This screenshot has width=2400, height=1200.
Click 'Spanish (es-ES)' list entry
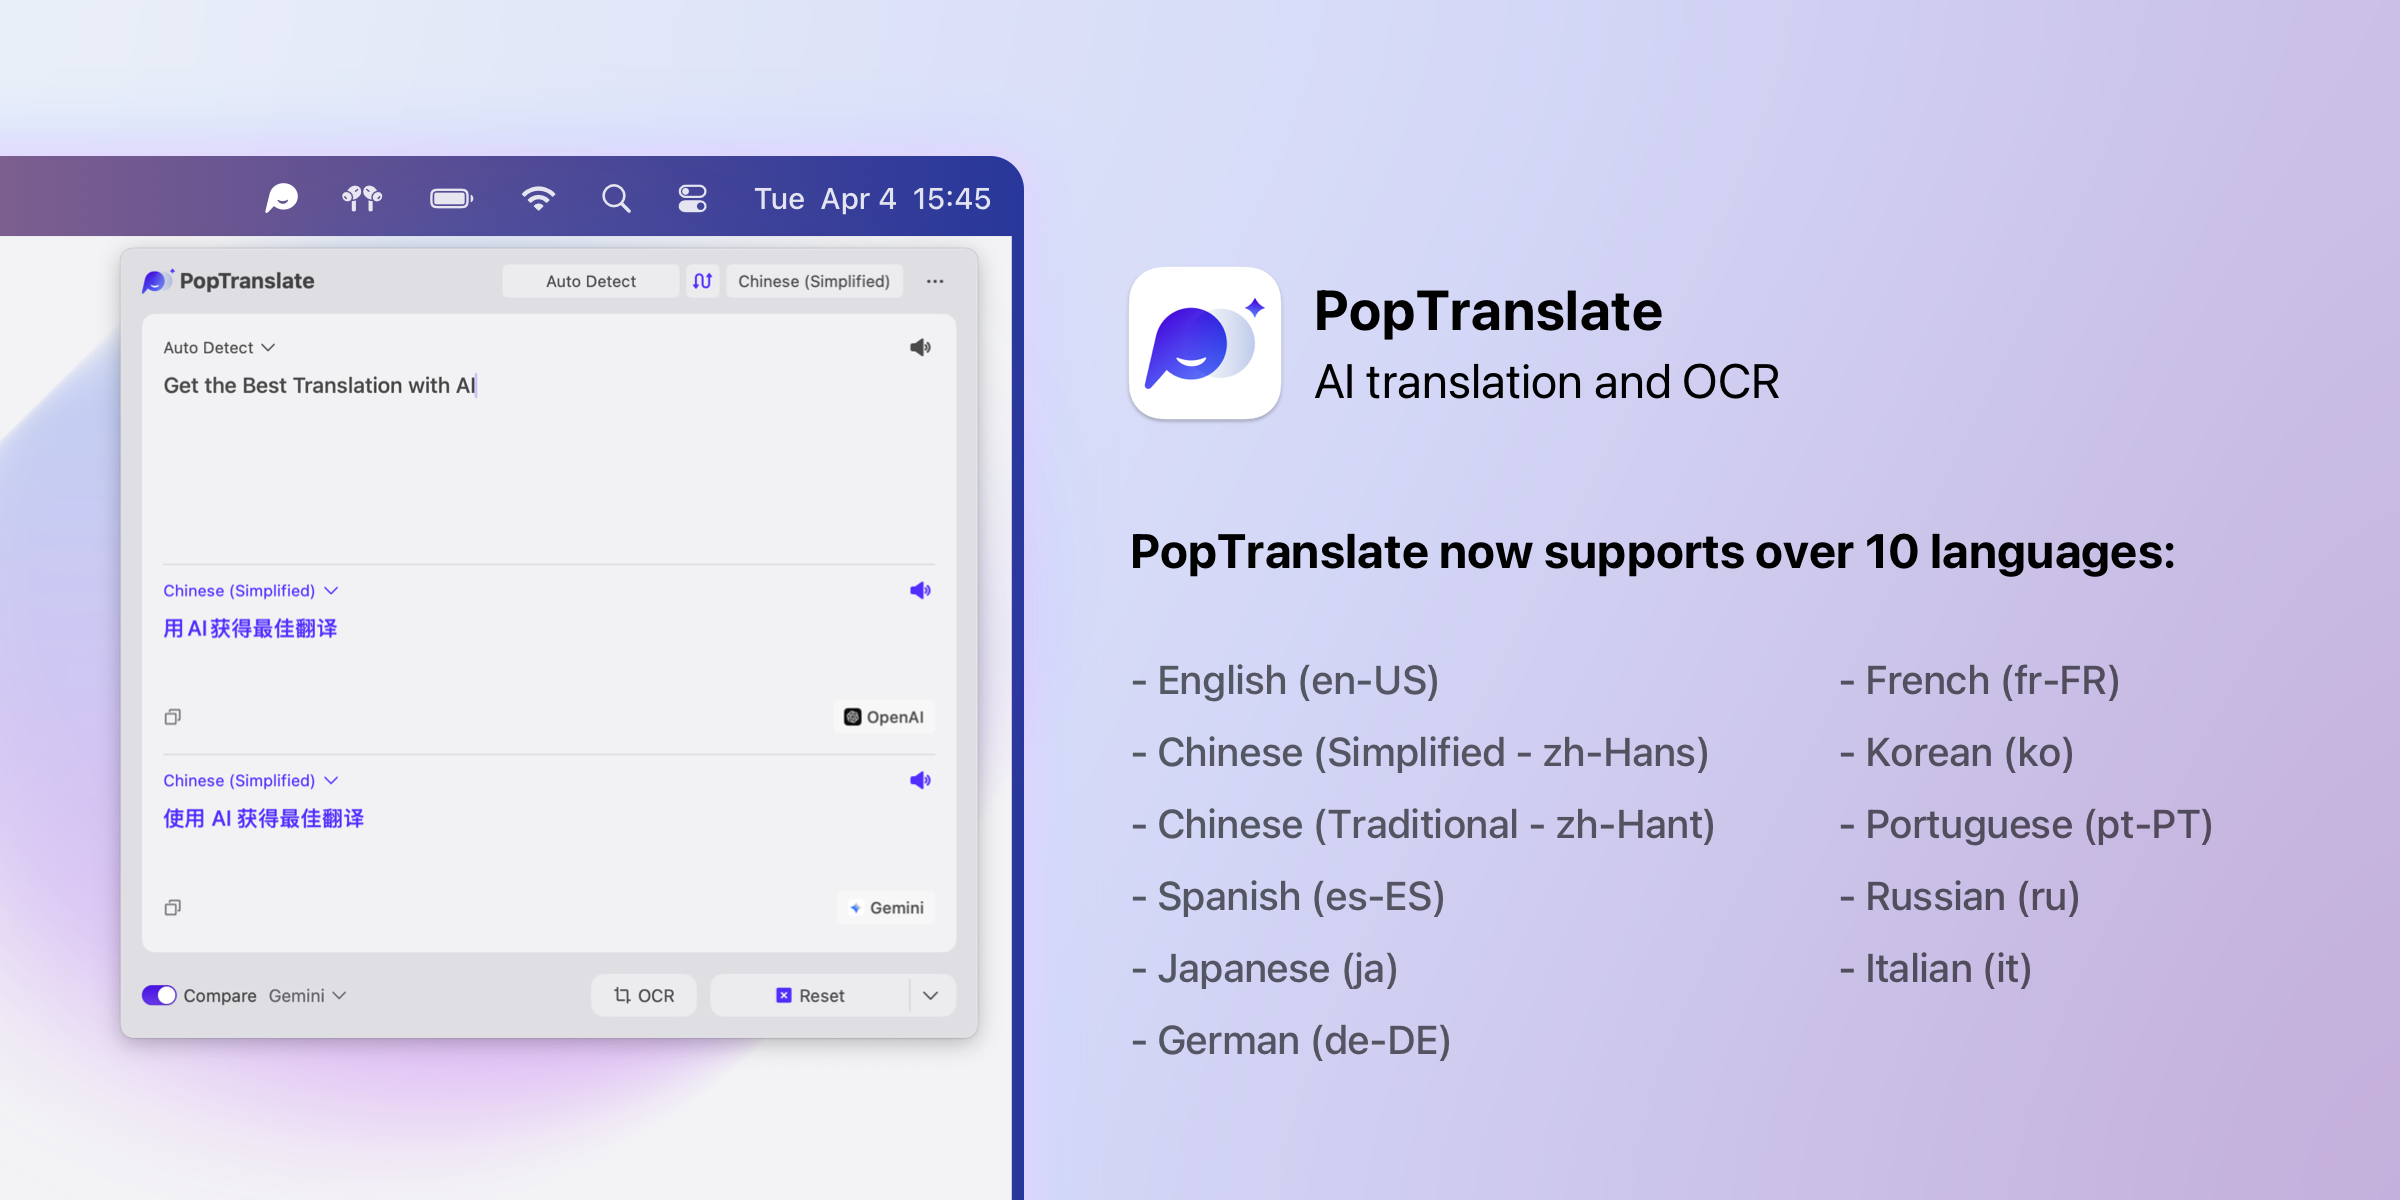1288,897
